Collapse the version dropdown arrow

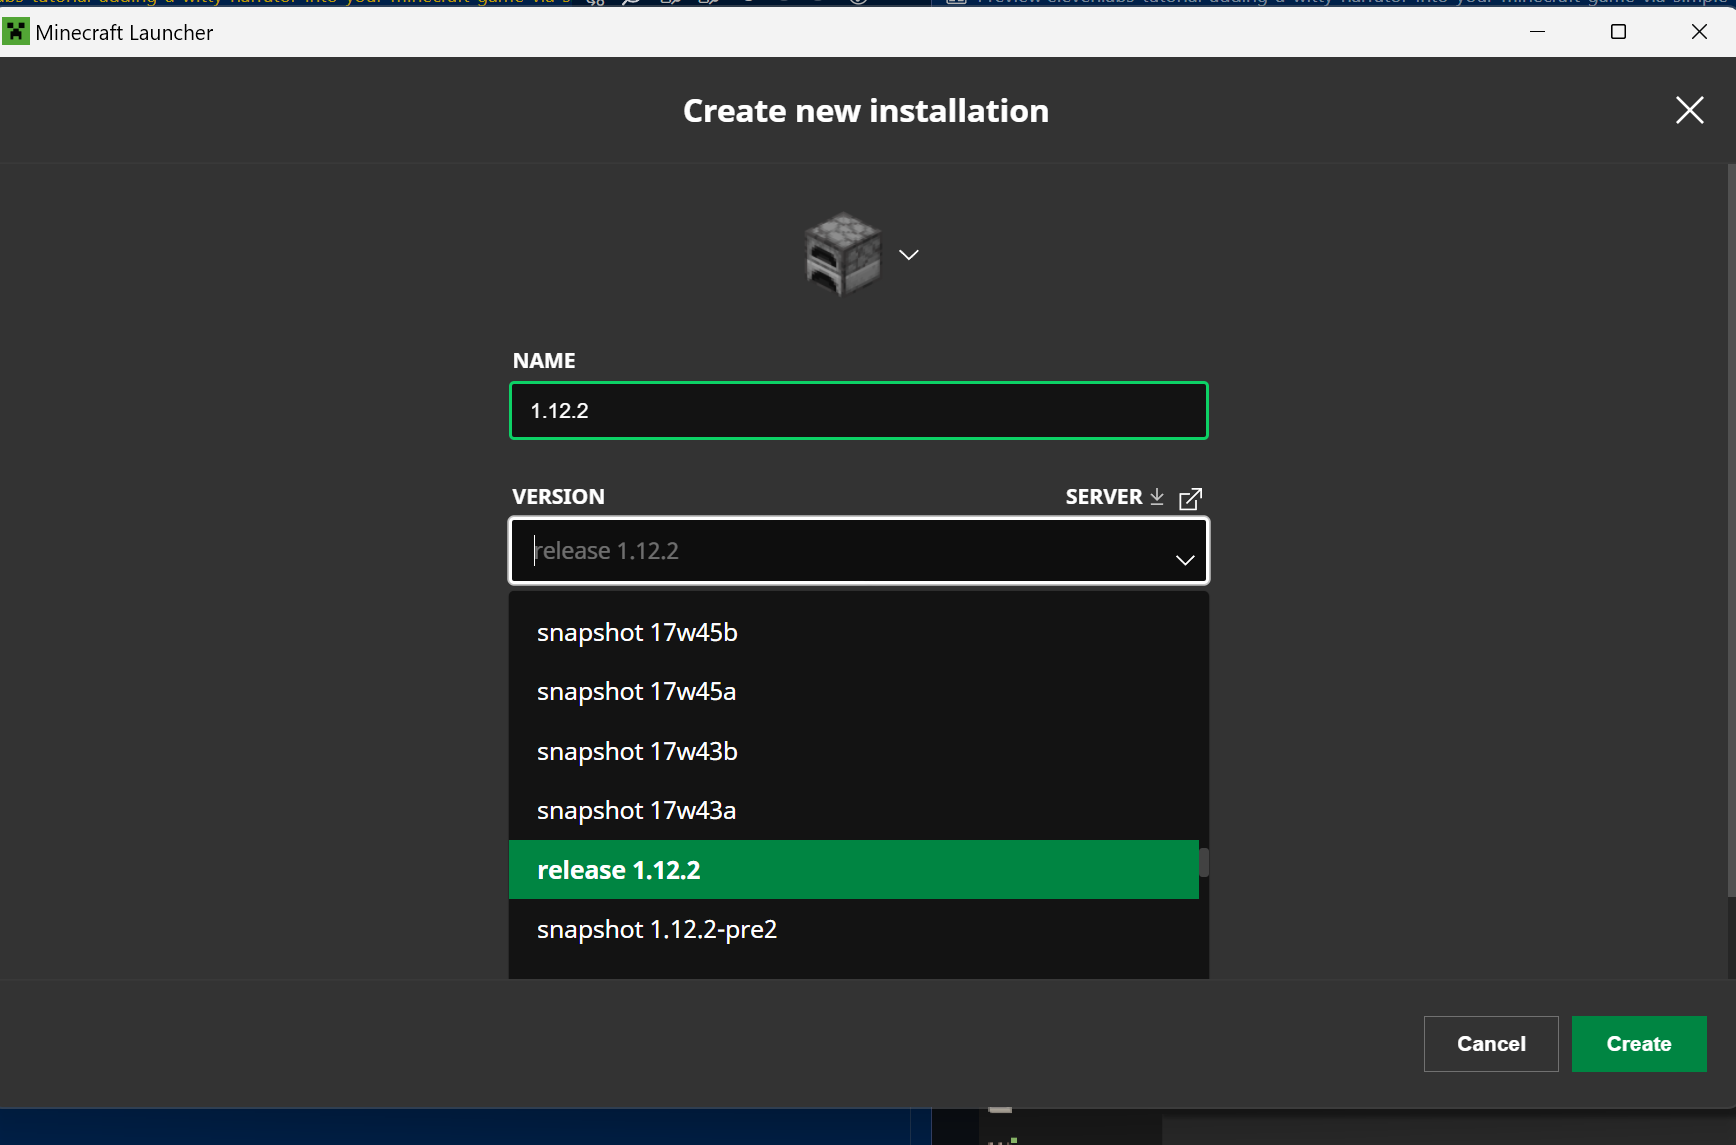tap(1185, 560)
